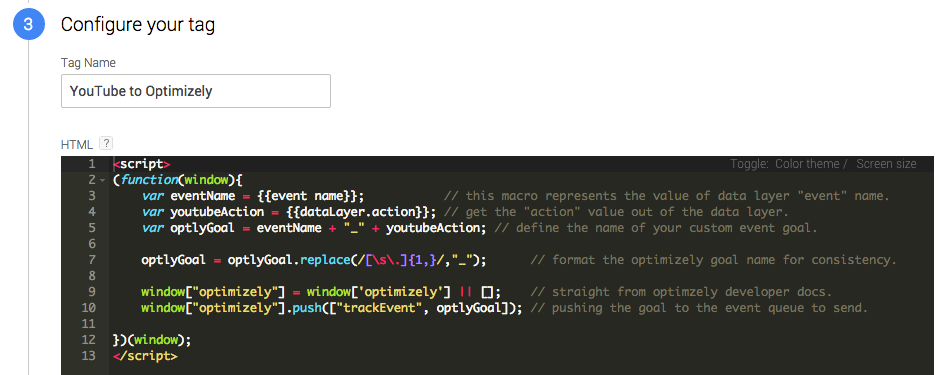Click the 'define the name of your custom event goal' comment
The image size is (941, 375).
point(655,228)
